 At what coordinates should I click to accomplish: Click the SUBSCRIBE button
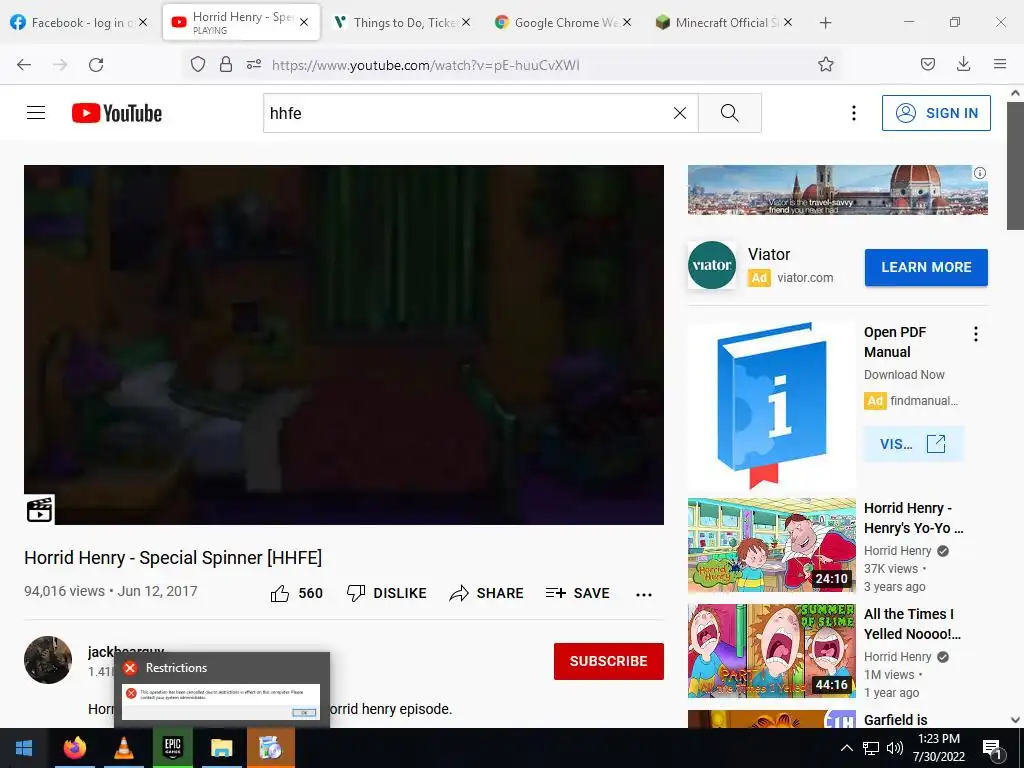coord(609,661)
